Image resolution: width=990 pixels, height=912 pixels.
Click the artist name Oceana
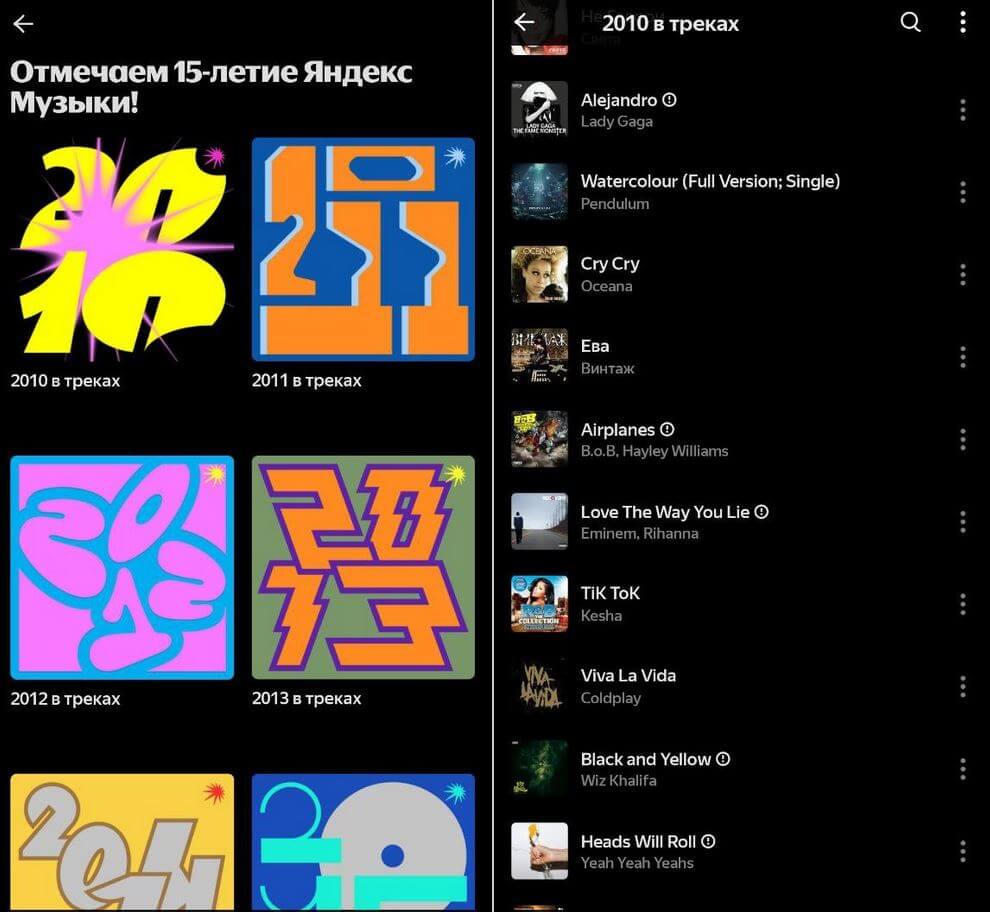[606, 286]
